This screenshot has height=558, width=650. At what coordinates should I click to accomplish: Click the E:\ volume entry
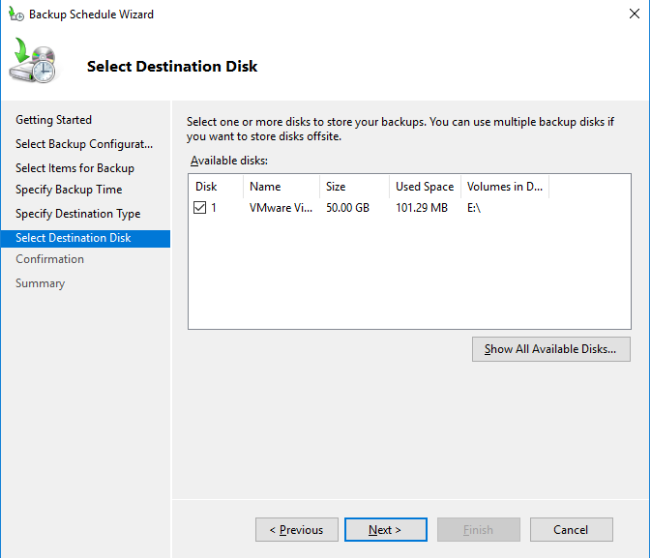coord(473,208)
